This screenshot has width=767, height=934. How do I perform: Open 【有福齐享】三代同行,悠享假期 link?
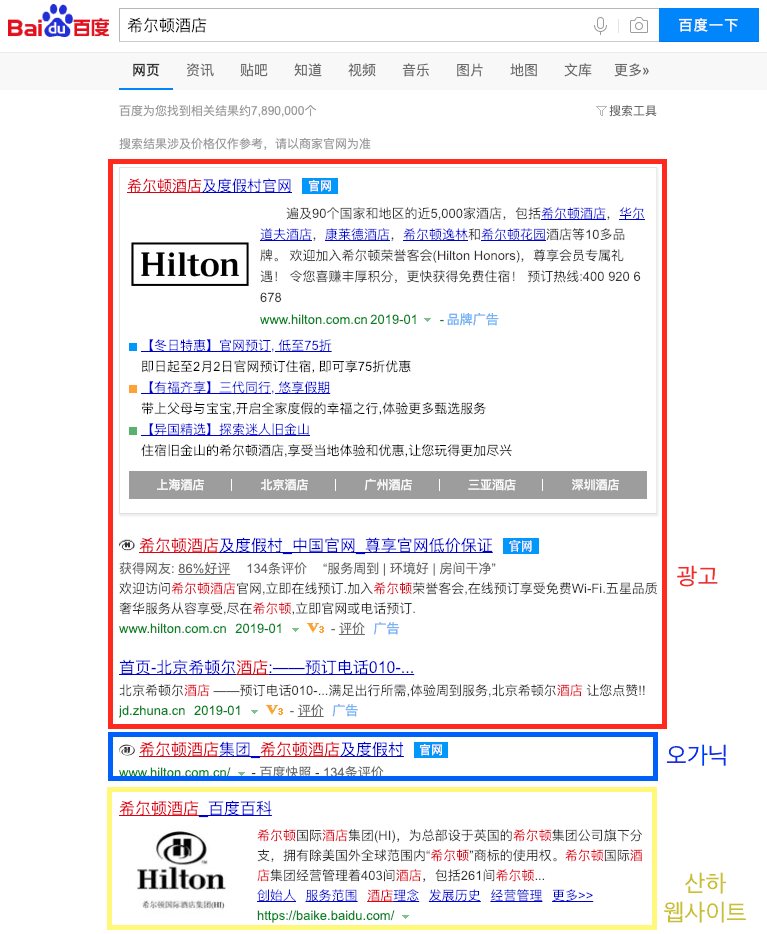tap(236, 388)
